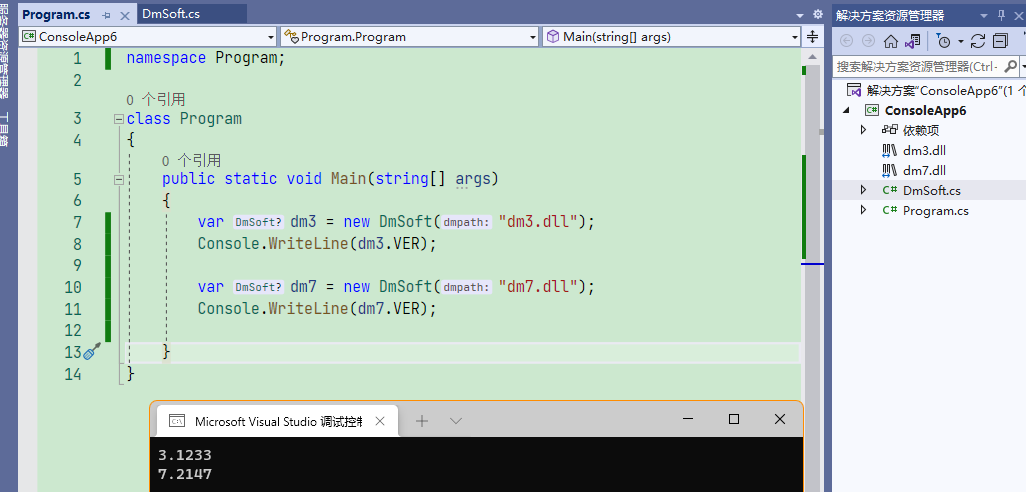Image resolution: width=1026 pixels, height=492 pixels.
Task: Maximize the debug console window
Action: pyautogui.click(x=734, y=419)
